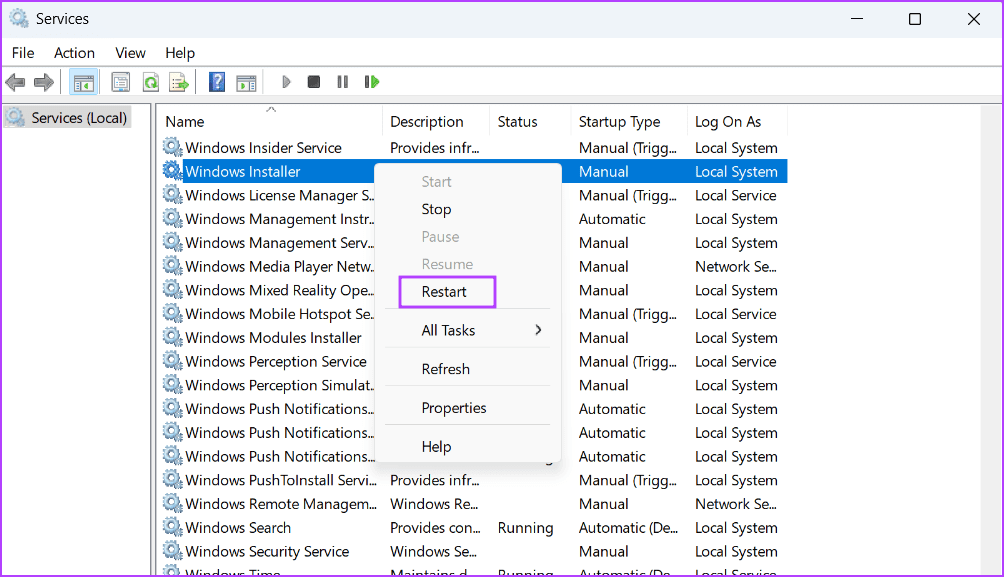Viewport: 1004px width, 577px height.
Task: Select the Windows PushToInstall Servi... row
Action: click(474, 480)
